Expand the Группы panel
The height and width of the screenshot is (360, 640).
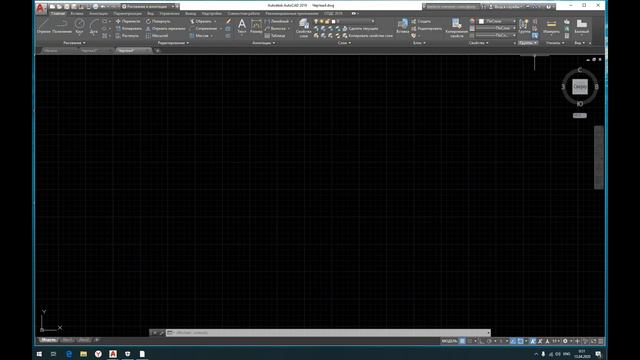(528, 43)
